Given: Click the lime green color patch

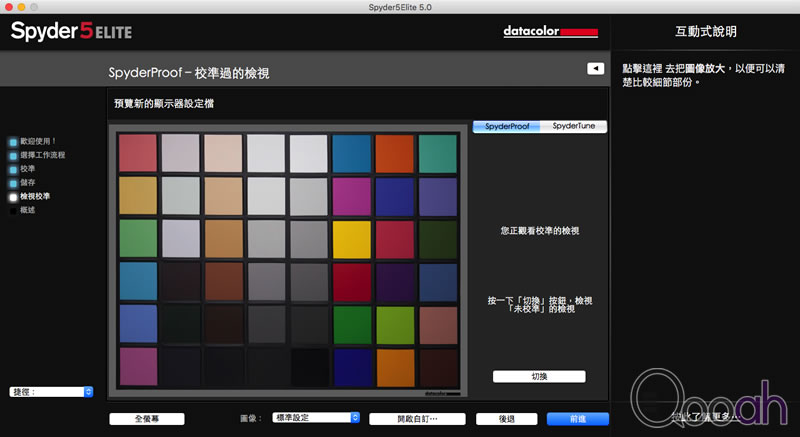Looking at the screenshot, I should click(x=395, y=325).
